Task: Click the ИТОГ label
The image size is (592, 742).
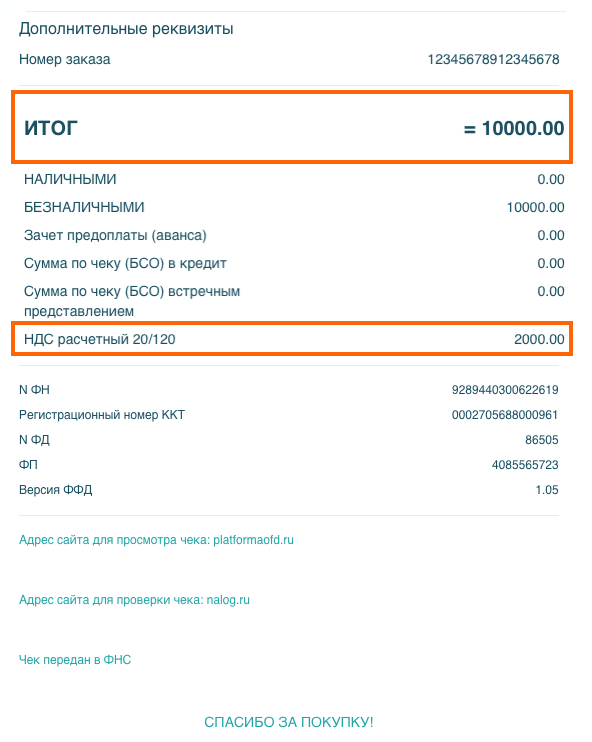Action: (51, 128)
